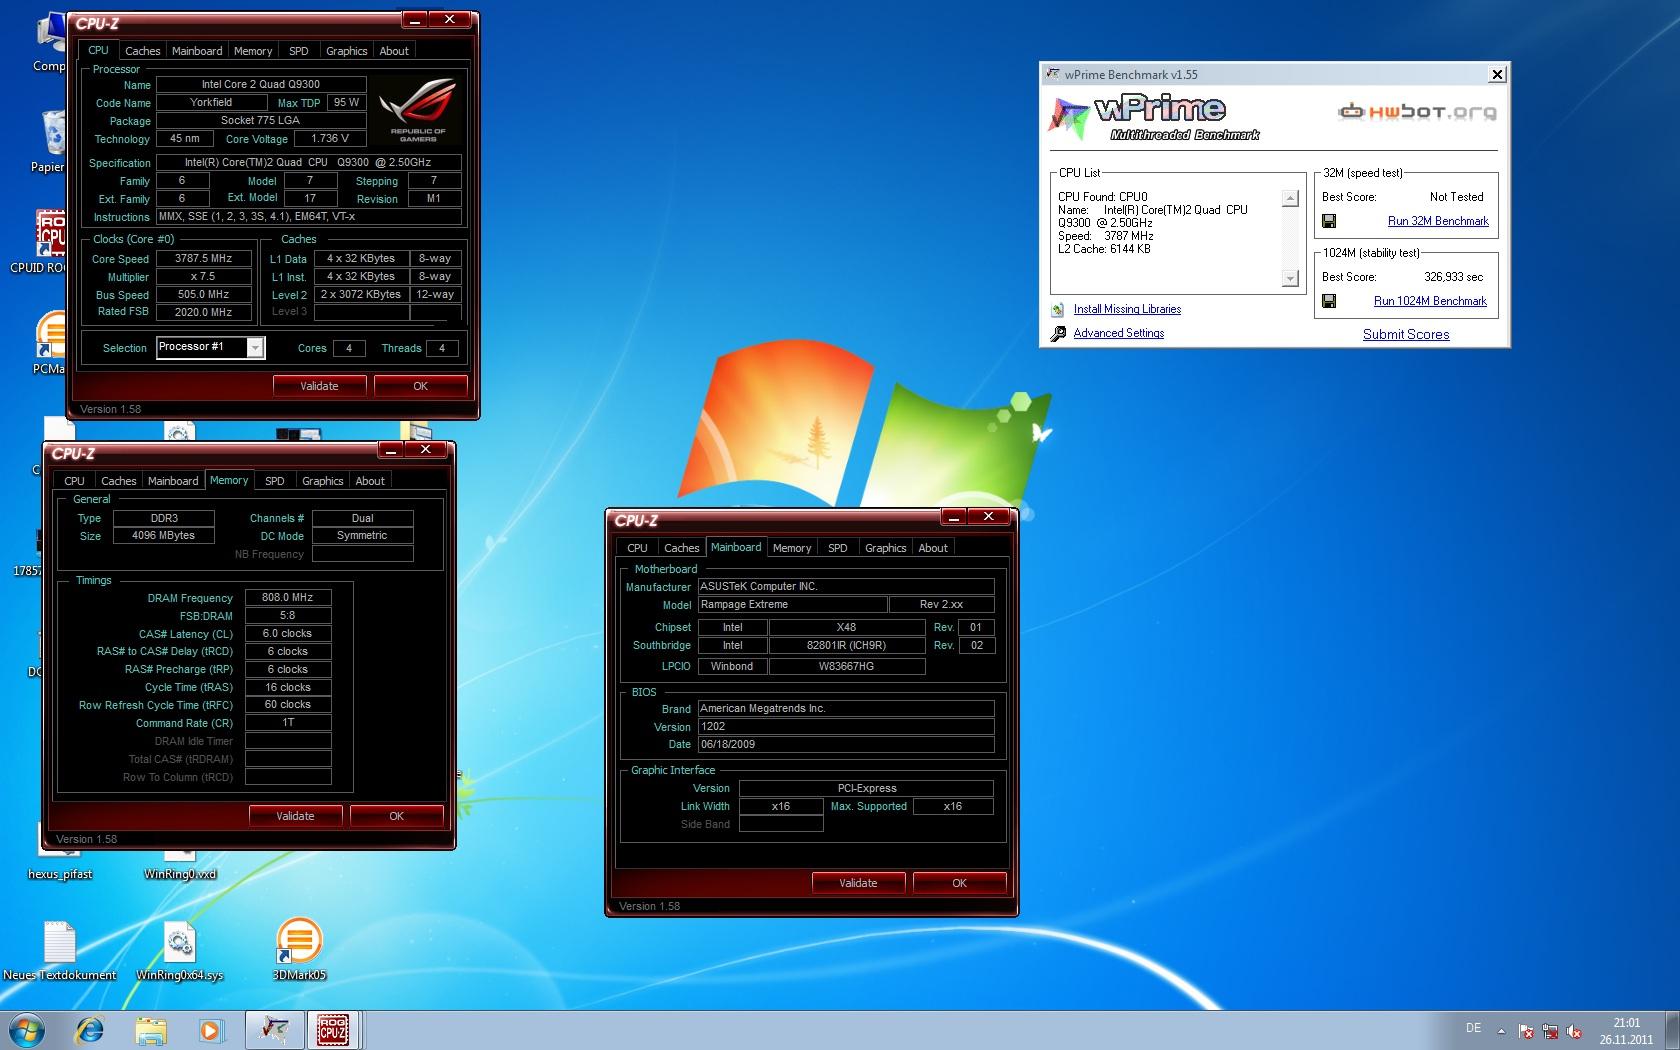
Task: Click CPU List scrollbar down arrow
Action: pyautogui.click(x=1290, y=279)
